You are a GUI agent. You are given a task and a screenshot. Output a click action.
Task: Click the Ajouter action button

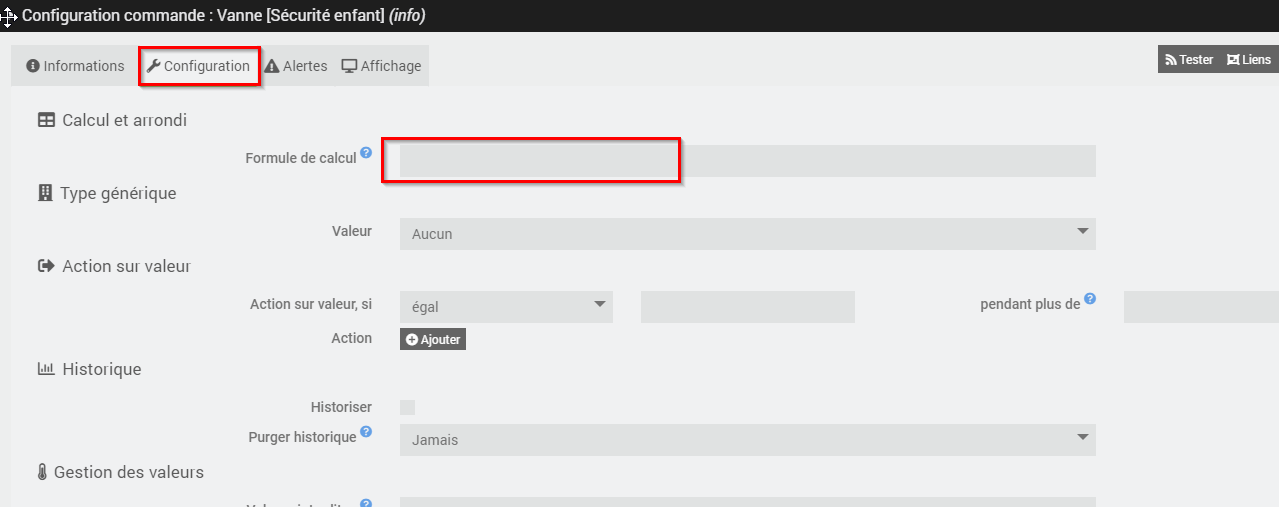[433, 340]
